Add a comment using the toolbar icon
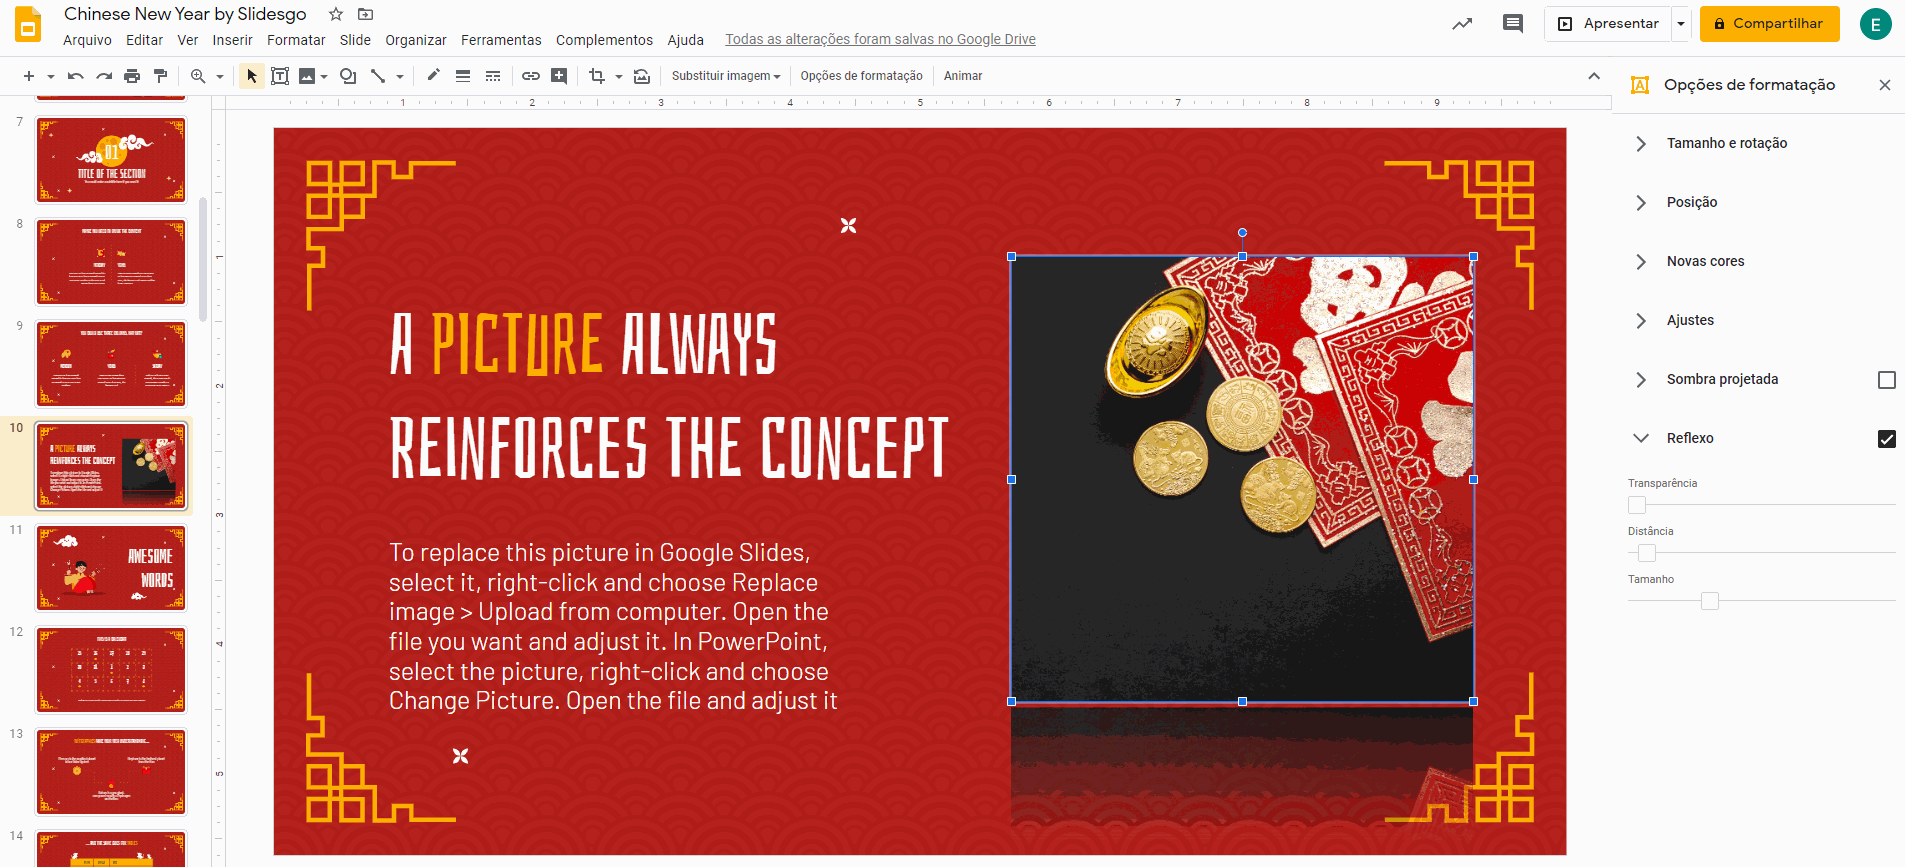 (x=559, y=76)
